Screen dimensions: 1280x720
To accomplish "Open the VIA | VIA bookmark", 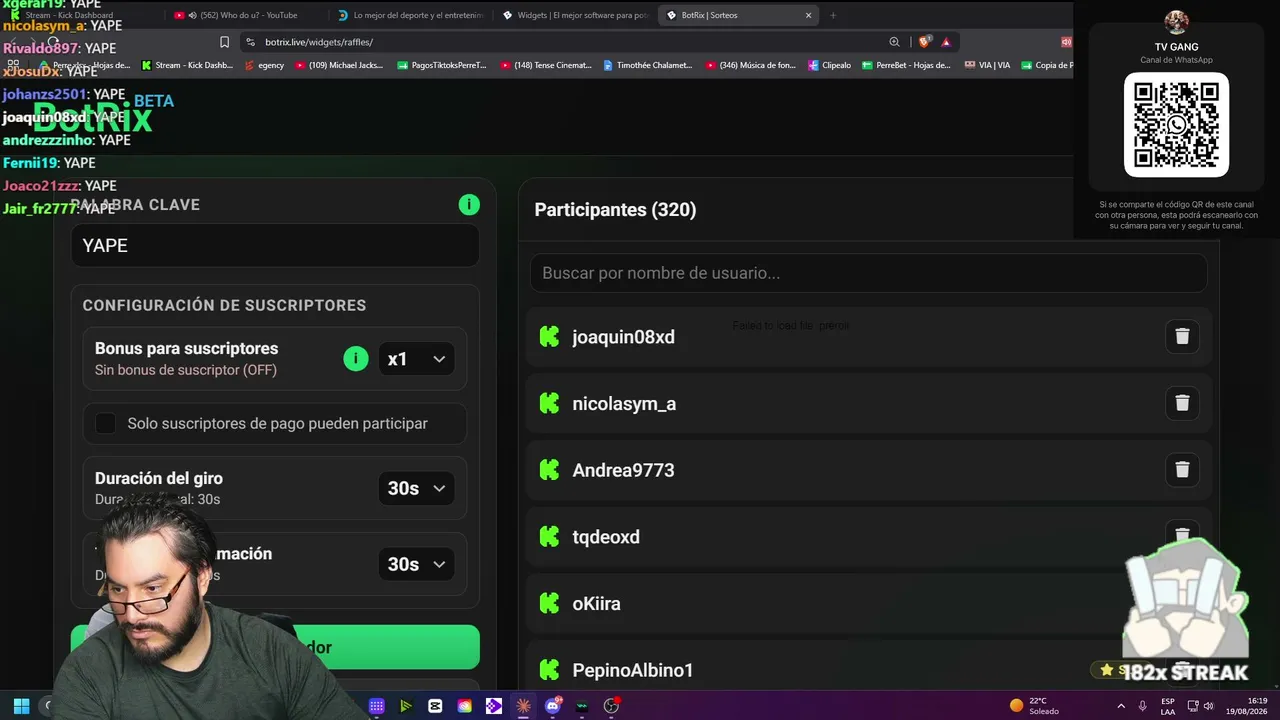I will [987, 65].
